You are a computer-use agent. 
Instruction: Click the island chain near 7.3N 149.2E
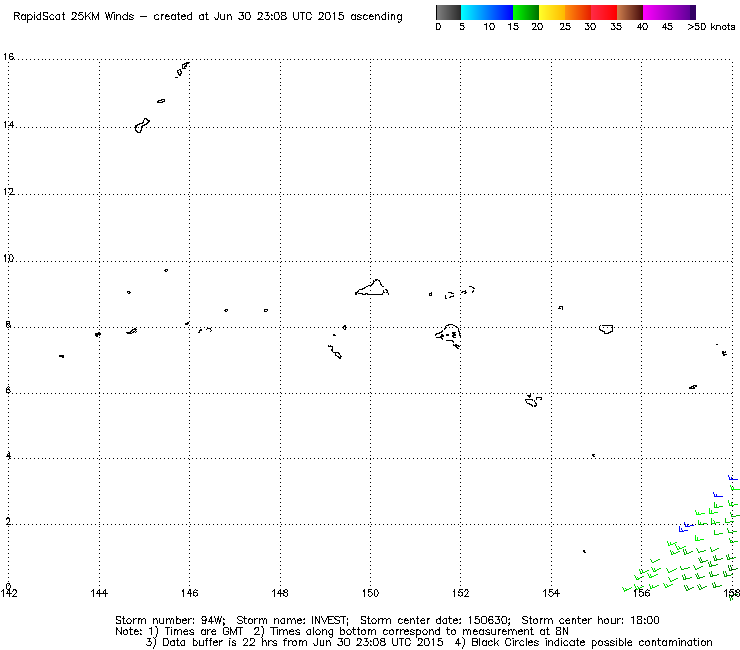[335, 352]
